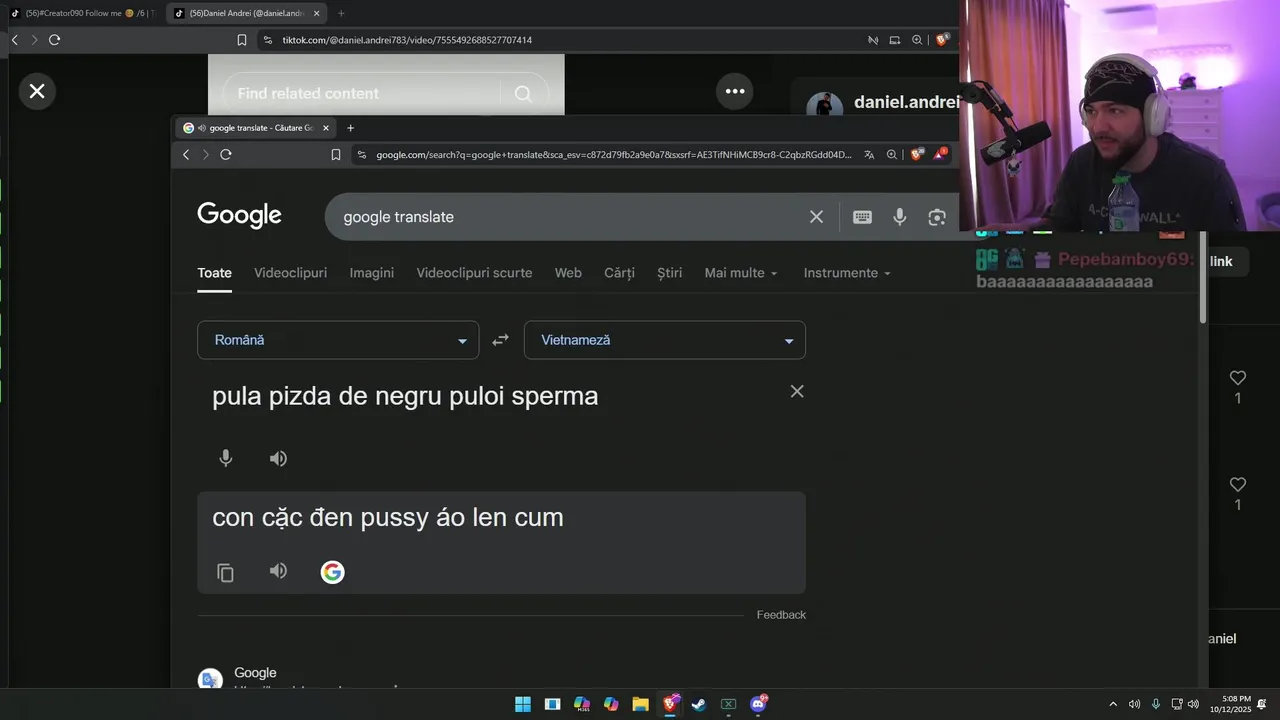Reload the TikTok page
The height and width of the screenshot is (720, 1280).
coord(54,40)
